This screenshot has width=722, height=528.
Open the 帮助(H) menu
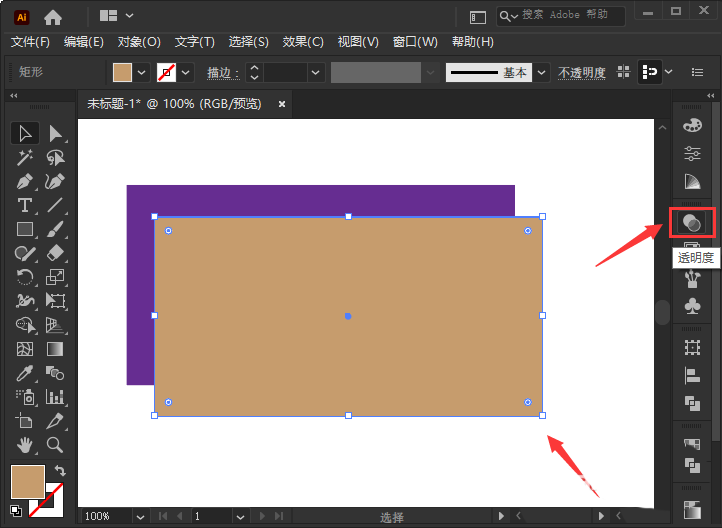(x=472, y=42)
